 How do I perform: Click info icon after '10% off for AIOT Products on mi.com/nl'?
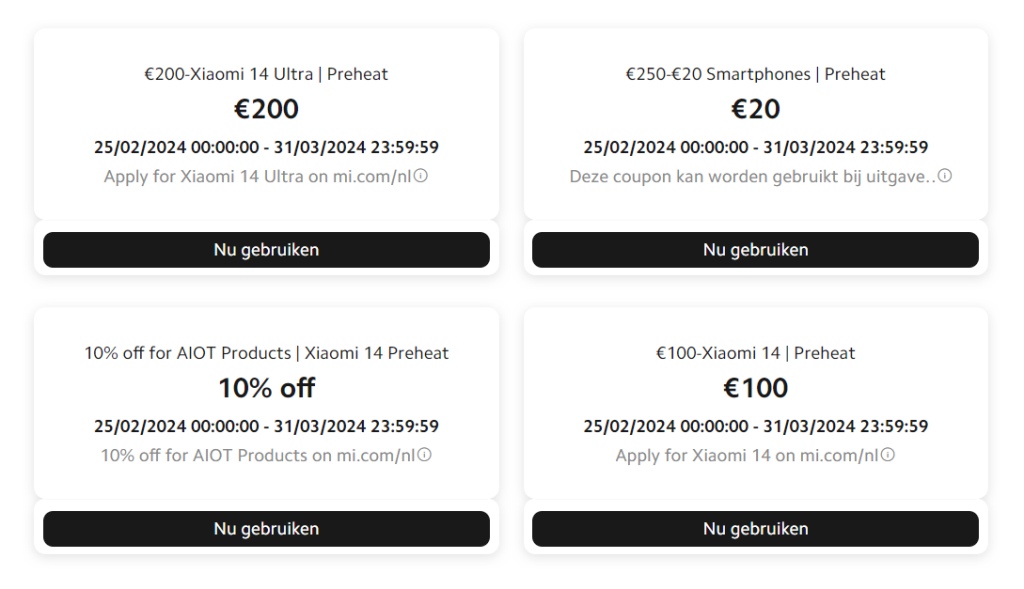point(424,455)
